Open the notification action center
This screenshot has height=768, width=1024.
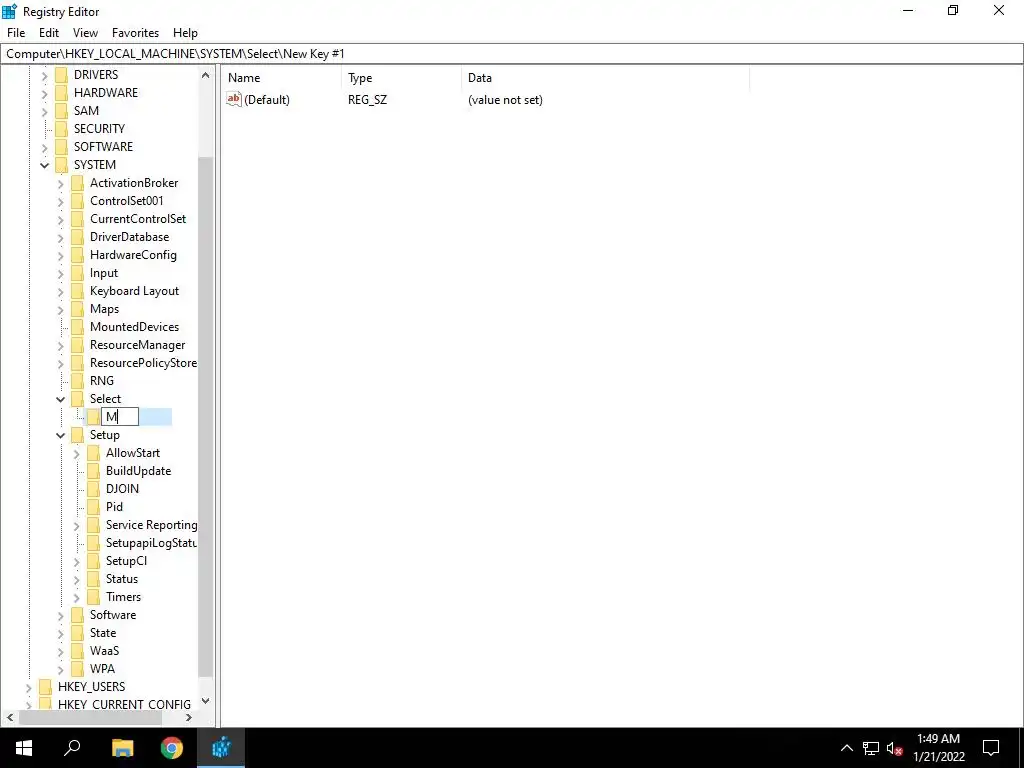[x=991, y=748]
